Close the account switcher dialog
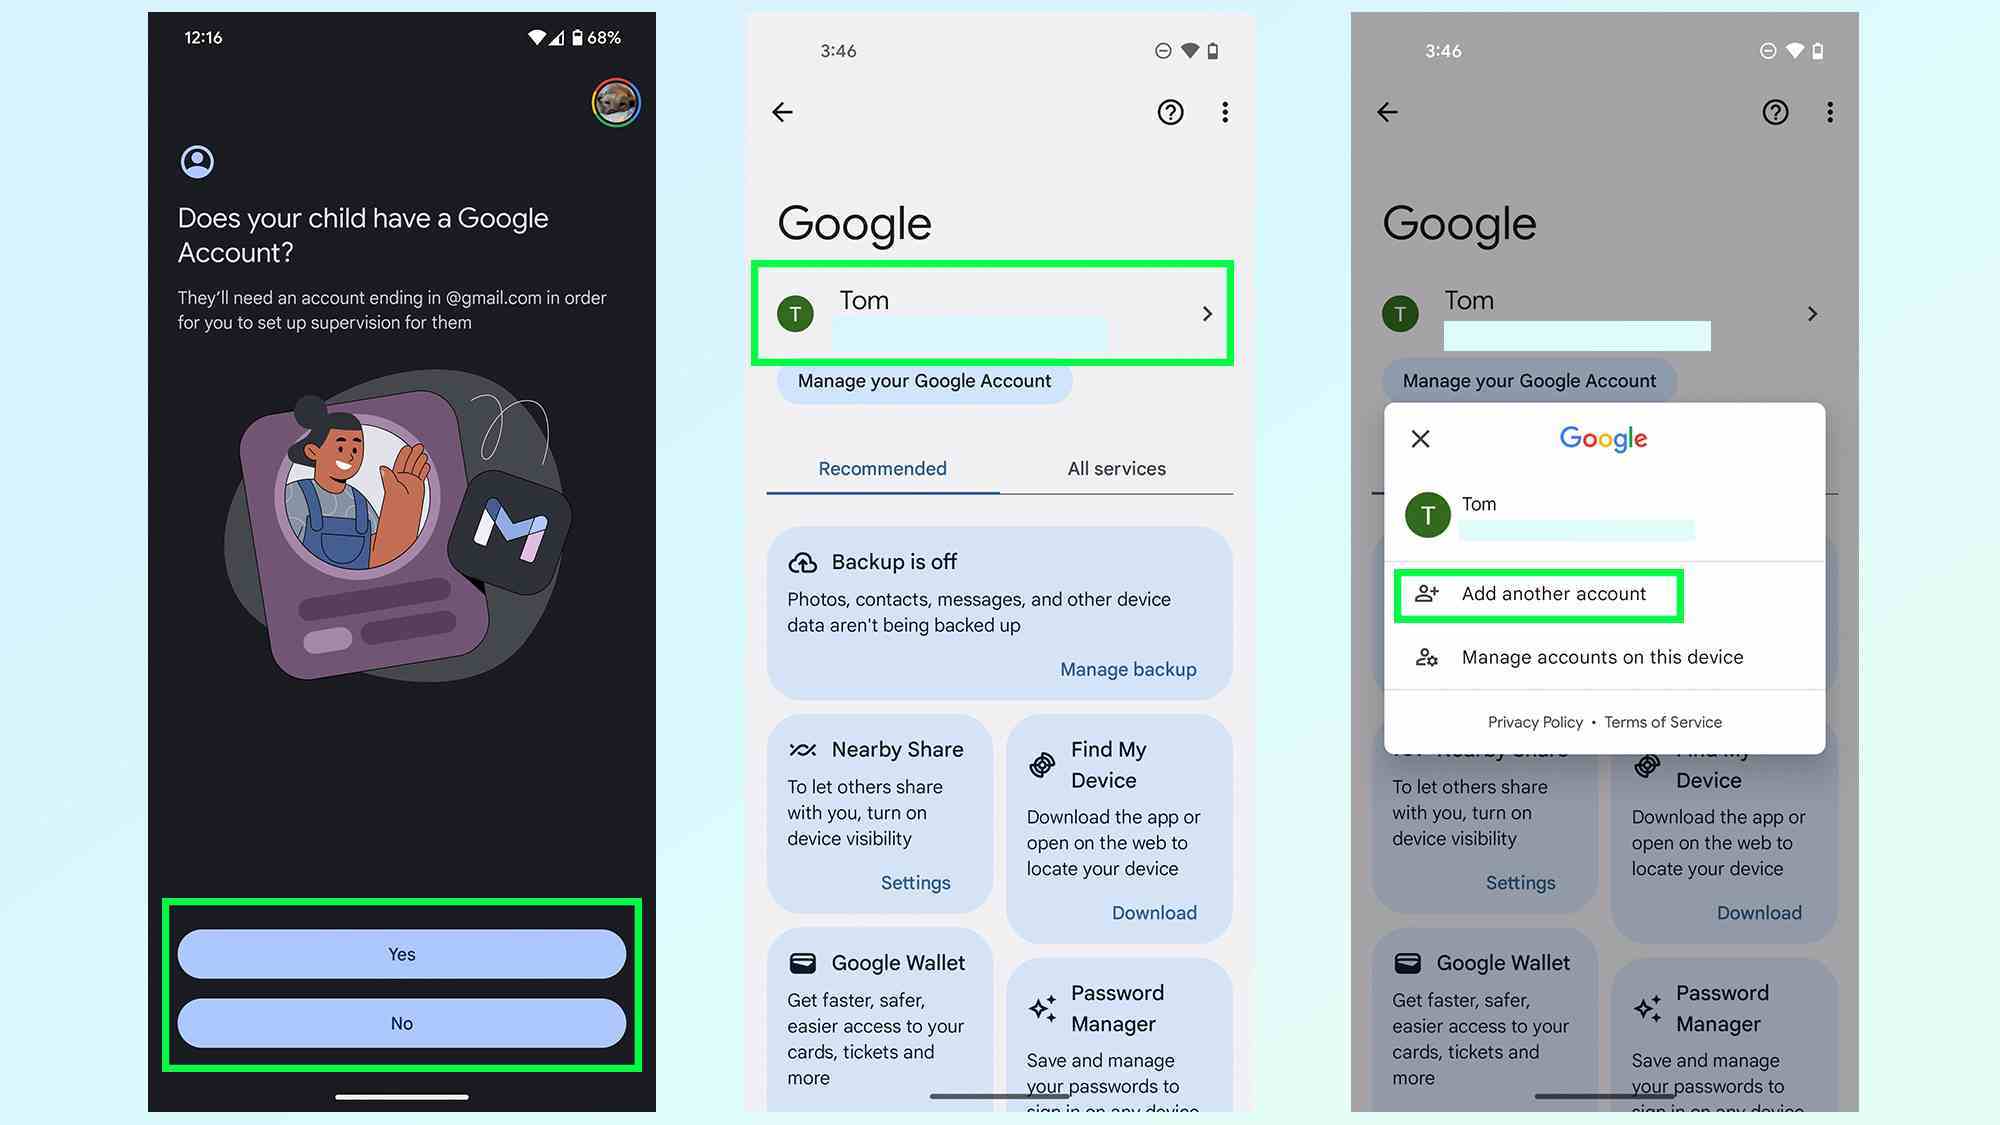The height and width of the screenshot is (1125, 2000). coord(1420,438)
